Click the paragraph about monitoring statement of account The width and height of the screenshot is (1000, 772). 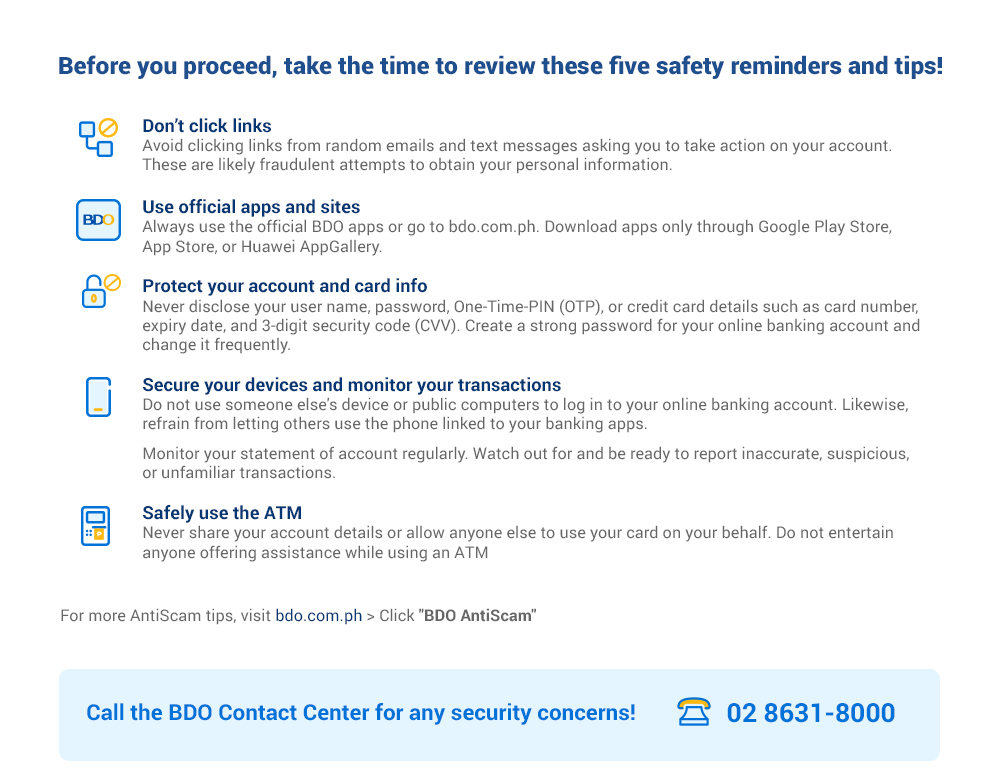[x=526, y=463]
